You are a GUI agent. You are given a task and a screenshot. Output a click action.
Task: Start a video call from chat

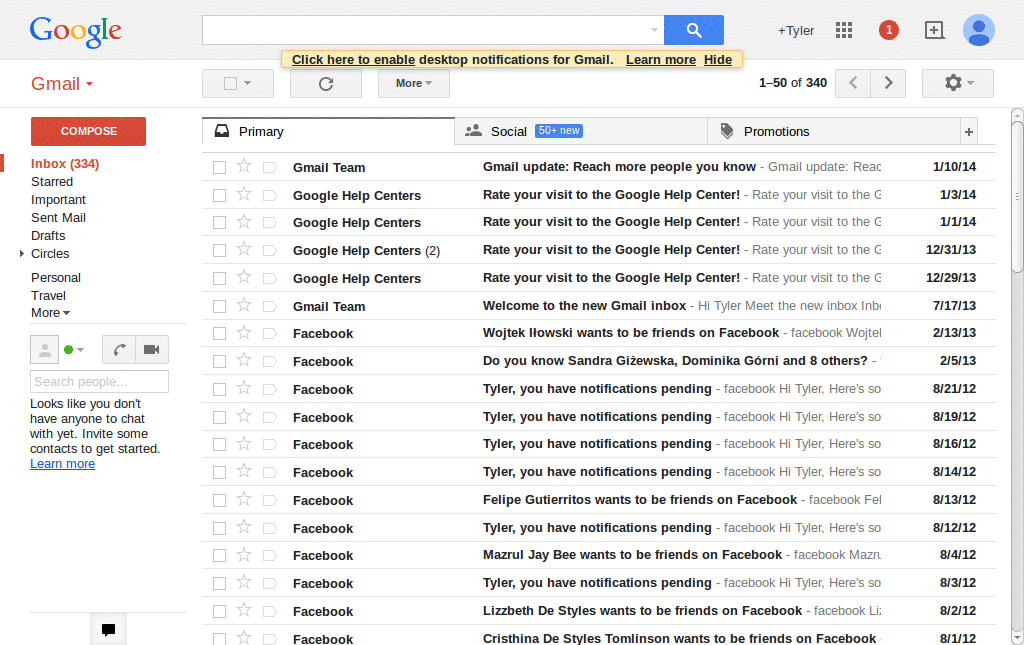pyautogui.click(x=152, y=350)
